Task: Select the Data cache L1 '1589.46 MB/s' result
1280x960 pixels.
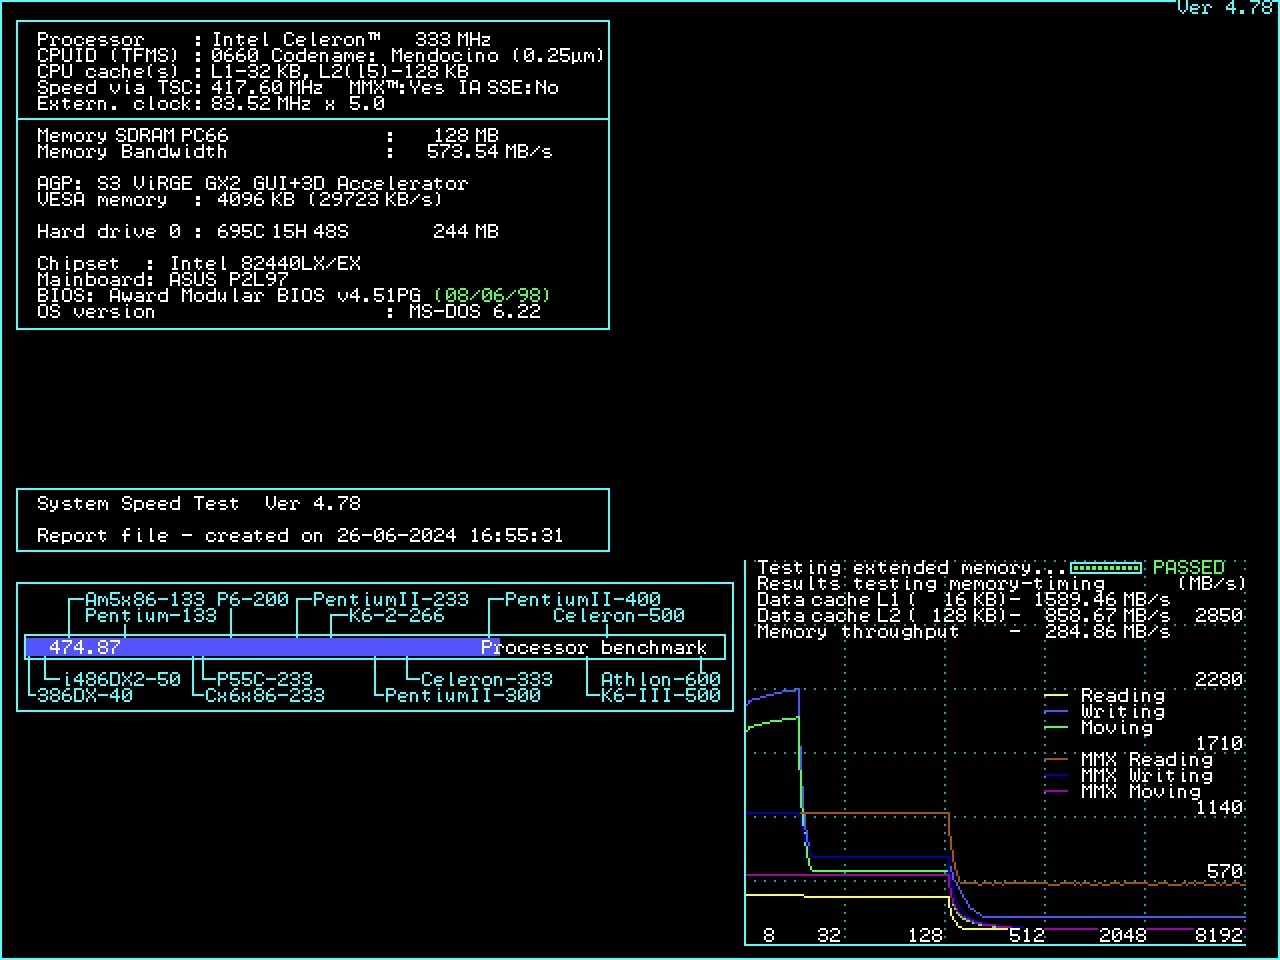Action: click(x=1101, y=600)
